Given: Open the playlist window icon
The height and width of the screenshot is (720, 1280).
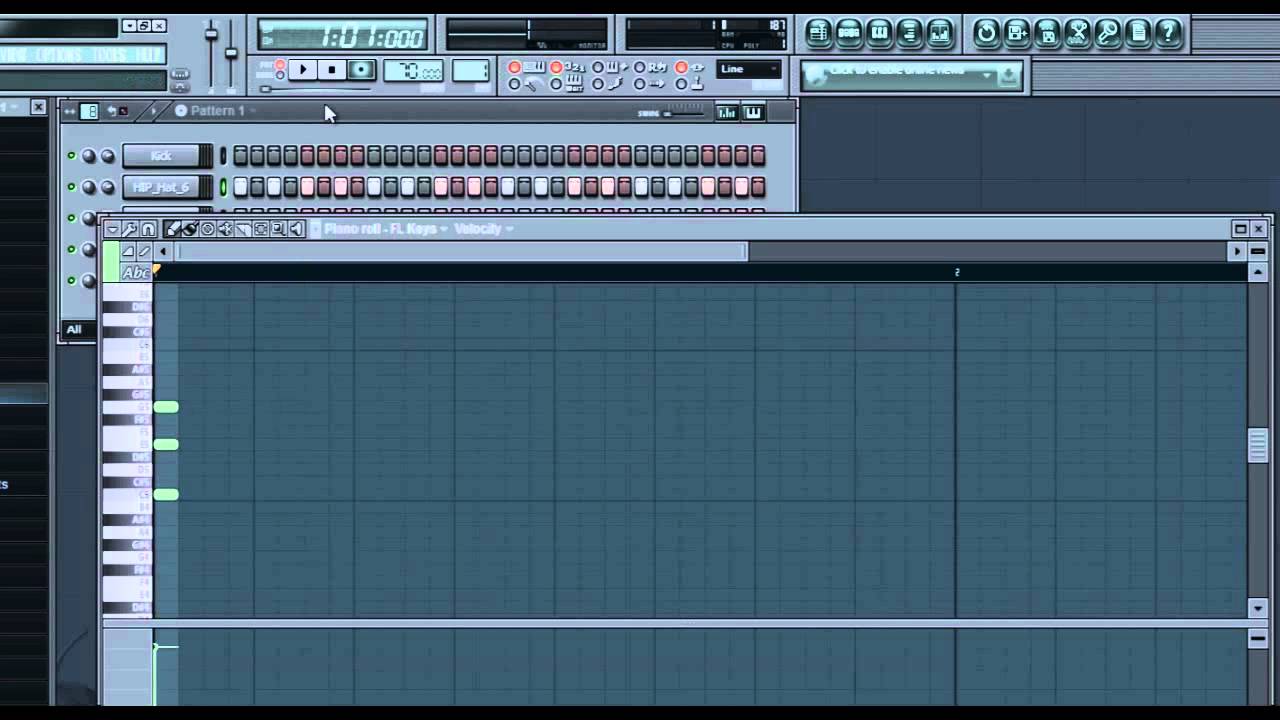Looking at the screenshot, I should tap(819, 33).
